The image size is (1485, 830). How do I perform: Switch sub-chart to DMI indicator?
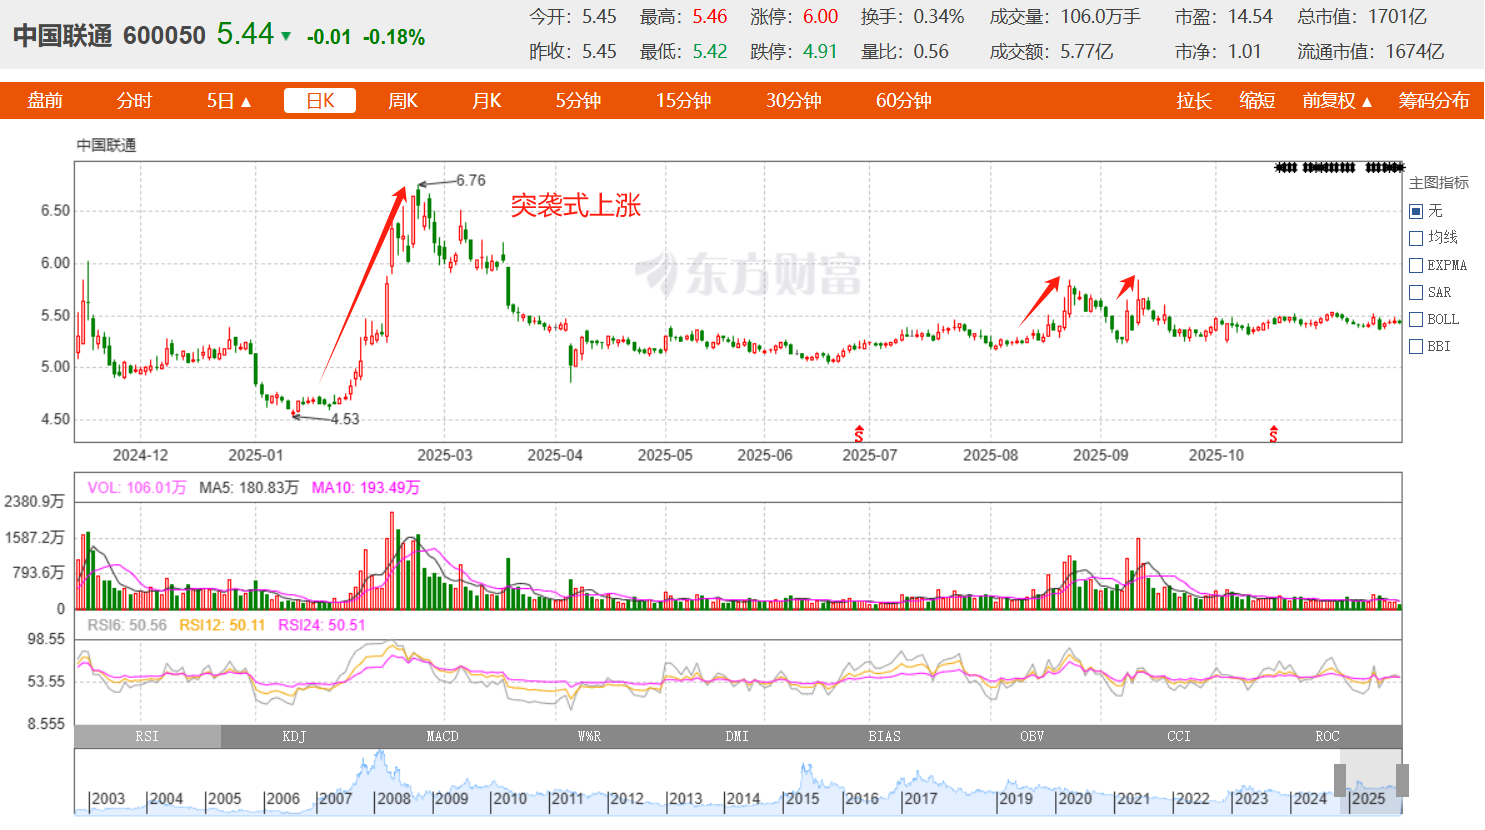tap(737, 736)
